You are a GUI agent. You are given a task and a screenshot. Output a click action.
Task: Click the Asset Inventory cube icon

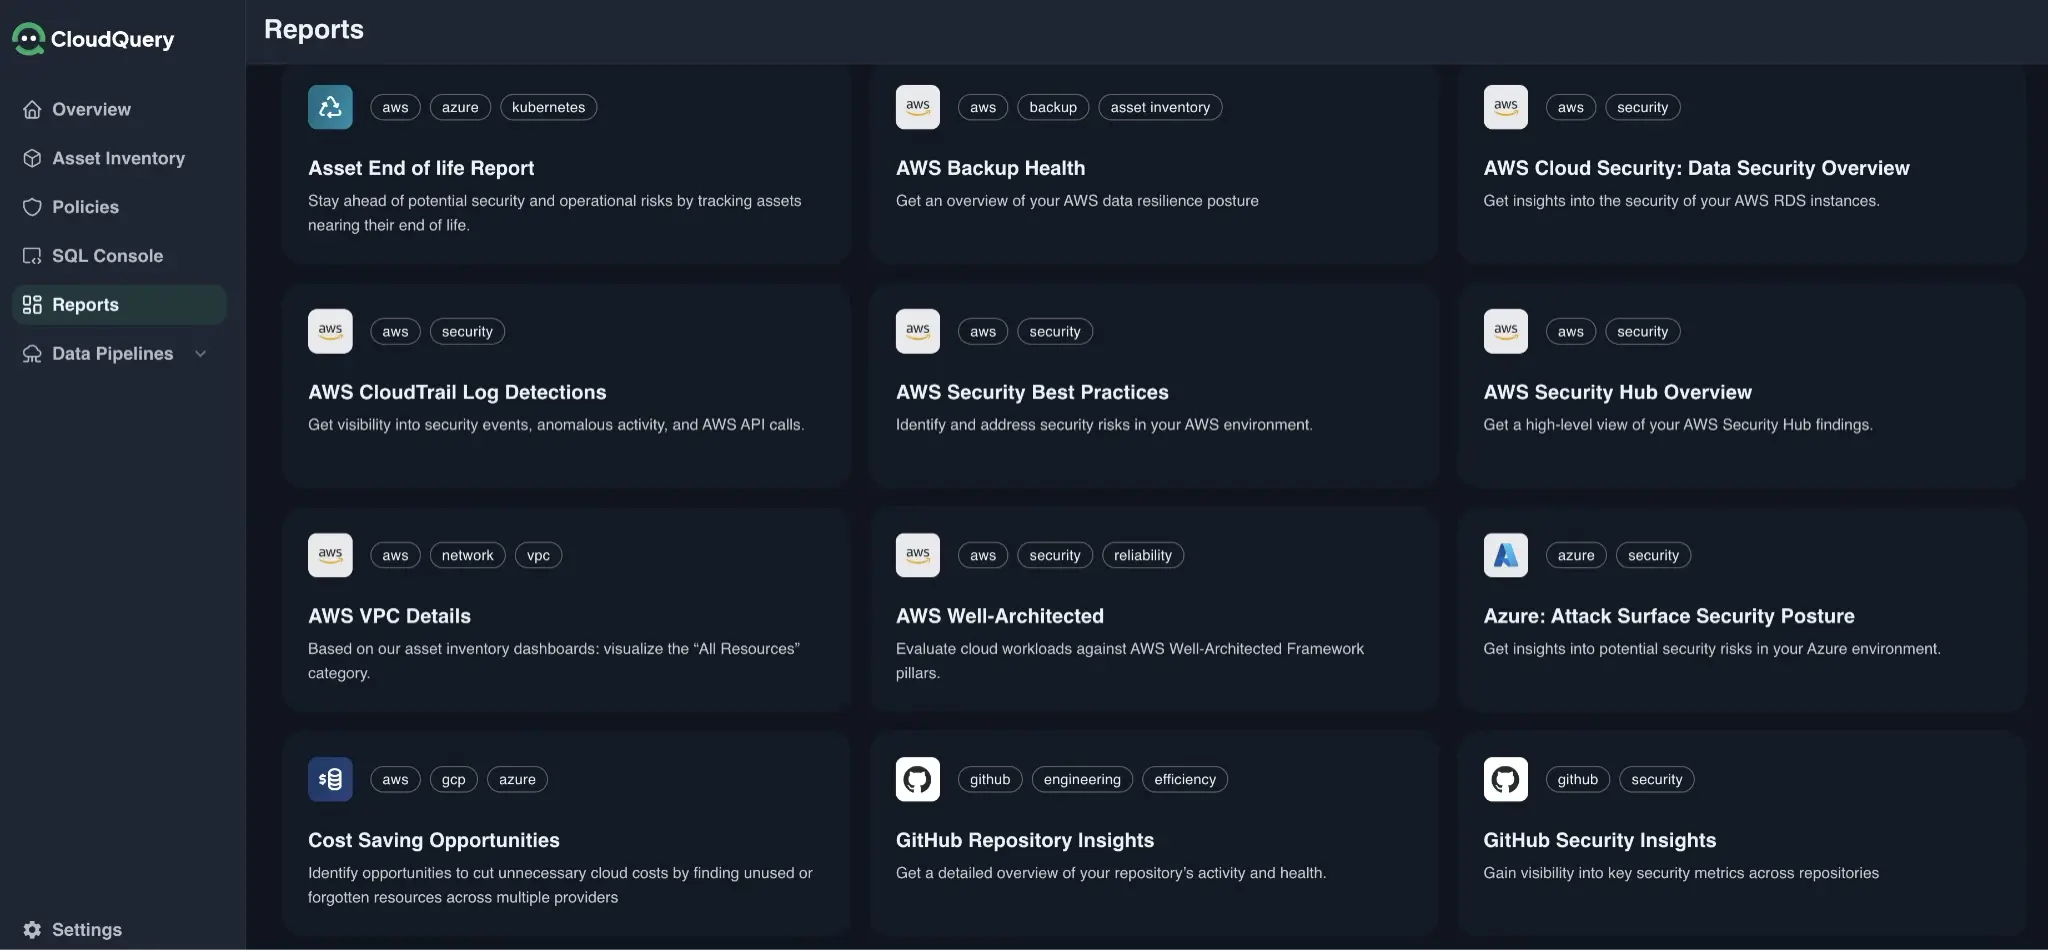(32, 158)
